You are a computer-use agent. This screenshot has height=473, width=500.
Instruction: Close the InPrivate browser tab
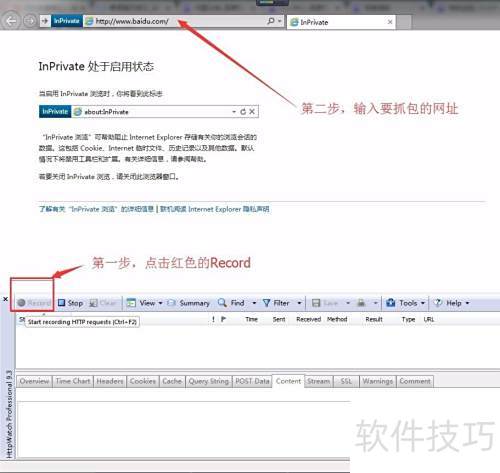click(x=390, y=22)
